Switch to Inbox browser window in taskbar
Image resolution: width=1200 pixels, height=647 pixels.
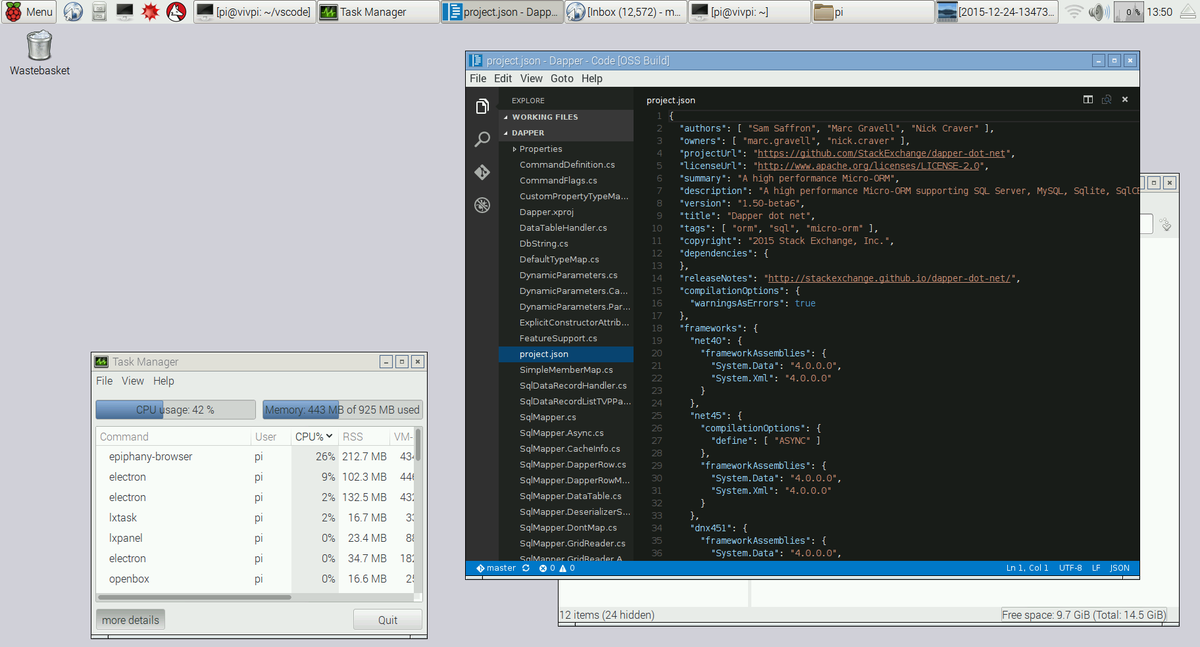[x=624, y=12]
